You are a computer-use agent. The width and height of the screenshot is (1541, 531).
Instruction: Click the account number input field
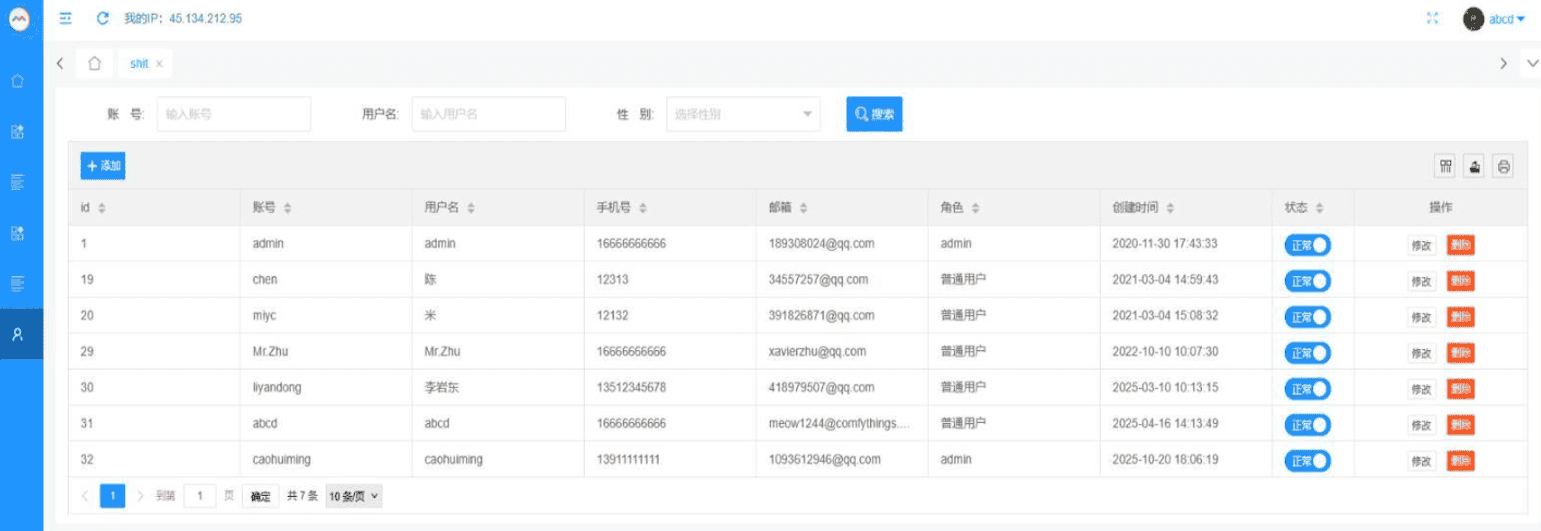point(233,114)
